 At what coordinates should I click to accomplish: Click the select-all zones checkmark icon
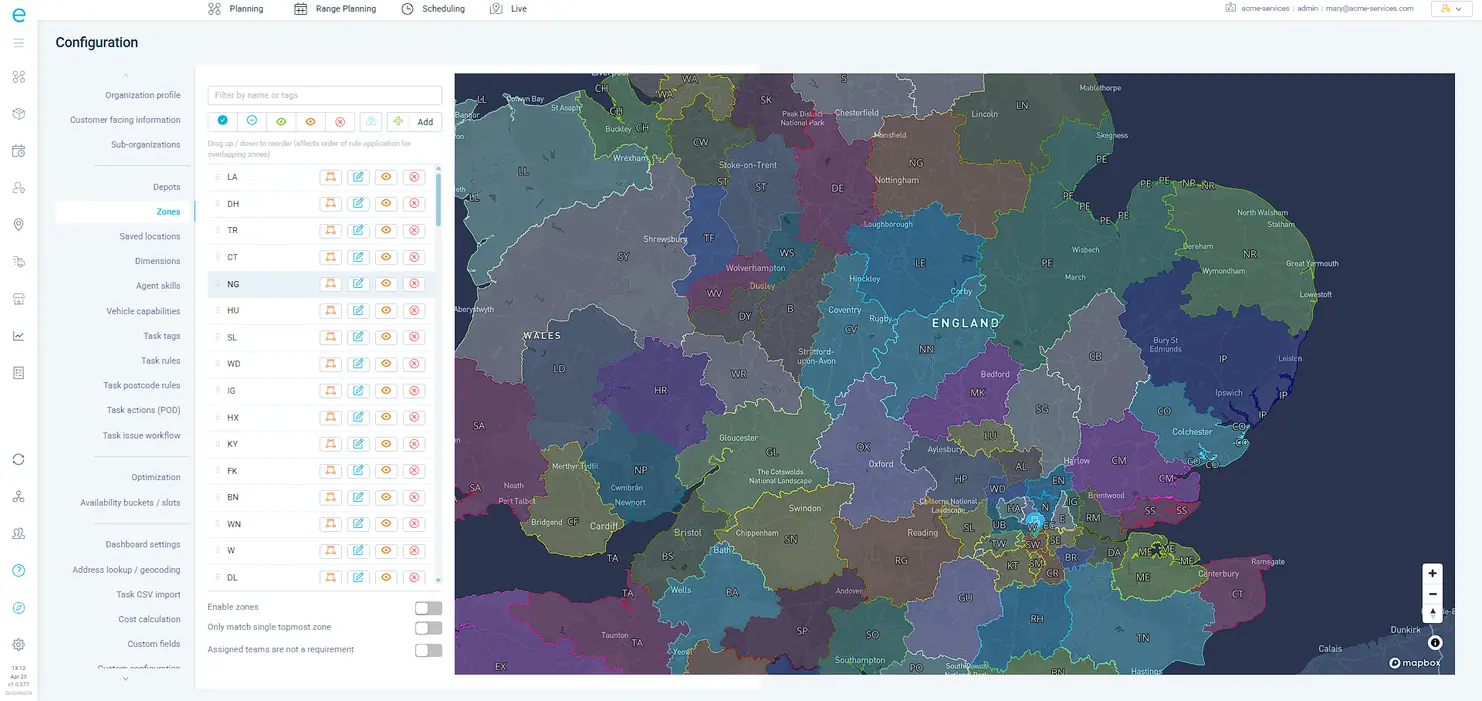[x=223, y=121]
